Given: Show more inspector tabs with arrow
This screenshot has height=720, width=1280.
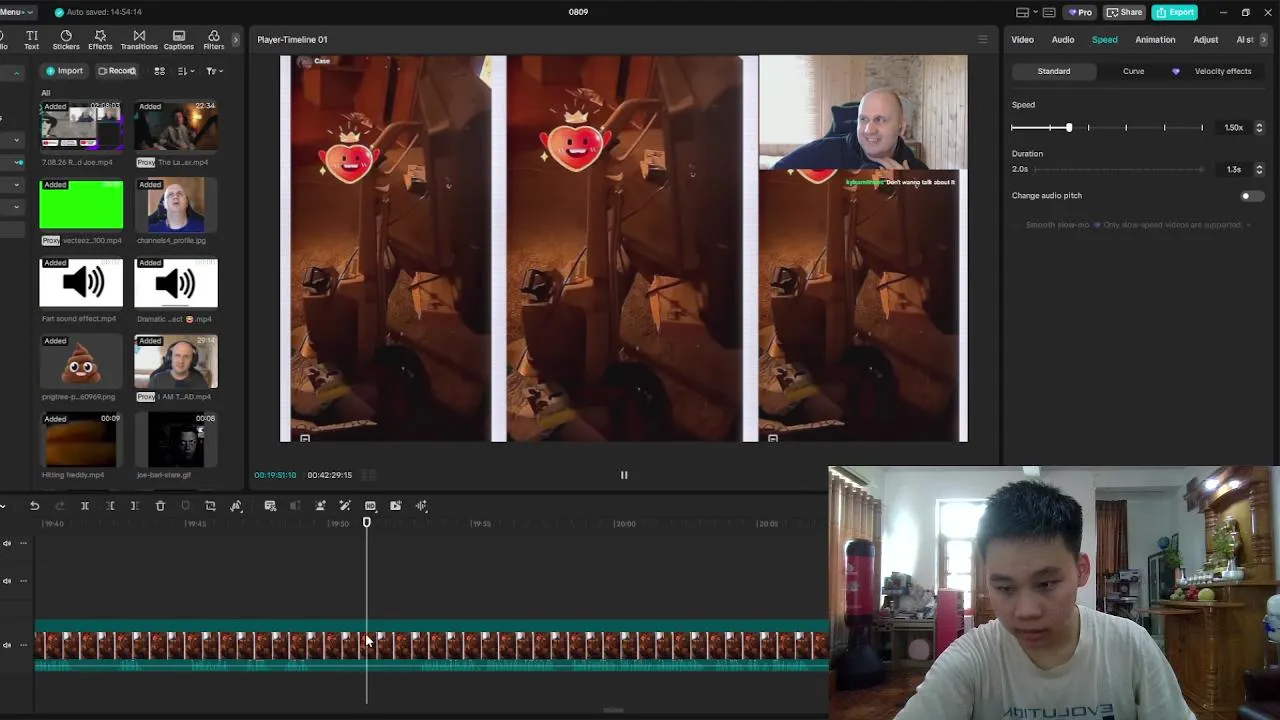Looking at the screenshot, I should click(x=1264, y=40).
